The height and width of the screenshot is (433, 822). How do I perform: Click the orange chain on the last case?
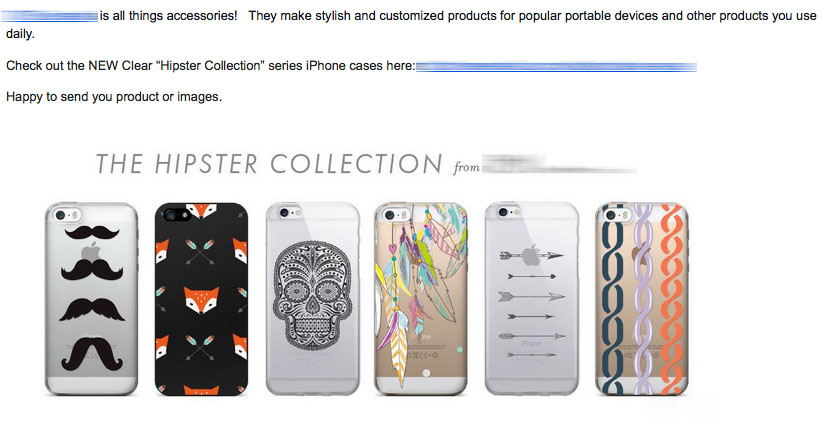point(673,300)
